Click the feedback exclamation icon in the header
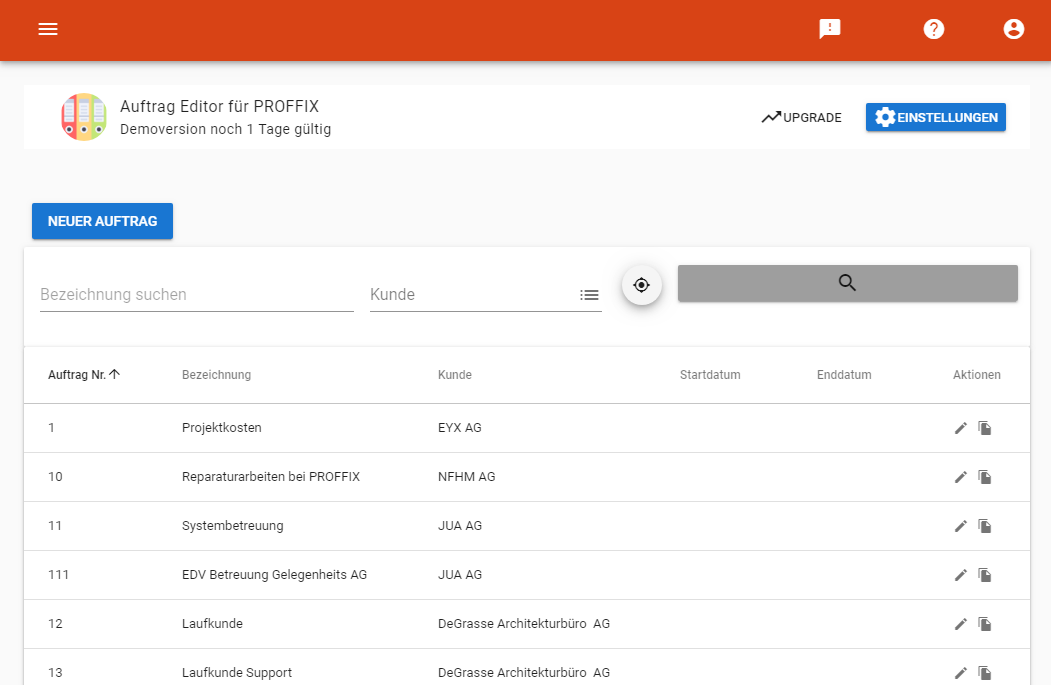This screenshot has width=1051, height=685. click(829, 28)
